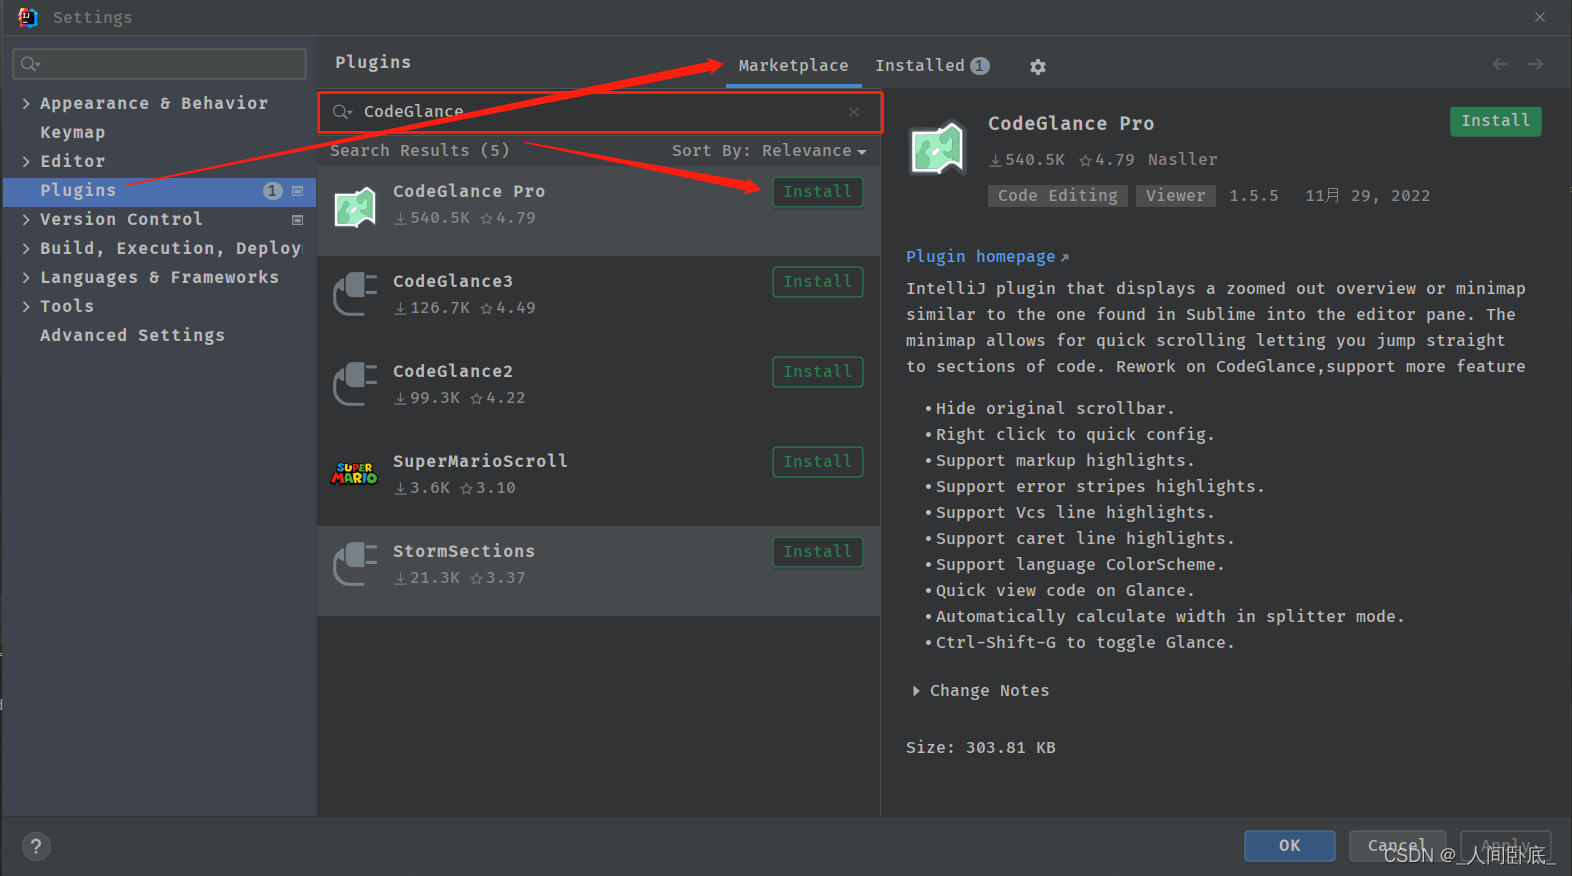Open the Sort By Relevance dropdown
This screenshot has width=1572, height=876.
(x=769, y=151)
